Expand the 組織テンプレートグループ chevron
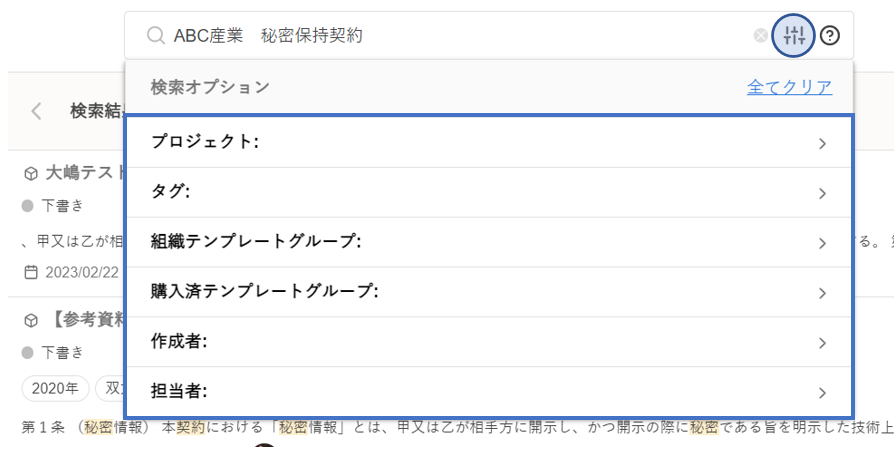This screenshot has width=894, height=463. 822,243
